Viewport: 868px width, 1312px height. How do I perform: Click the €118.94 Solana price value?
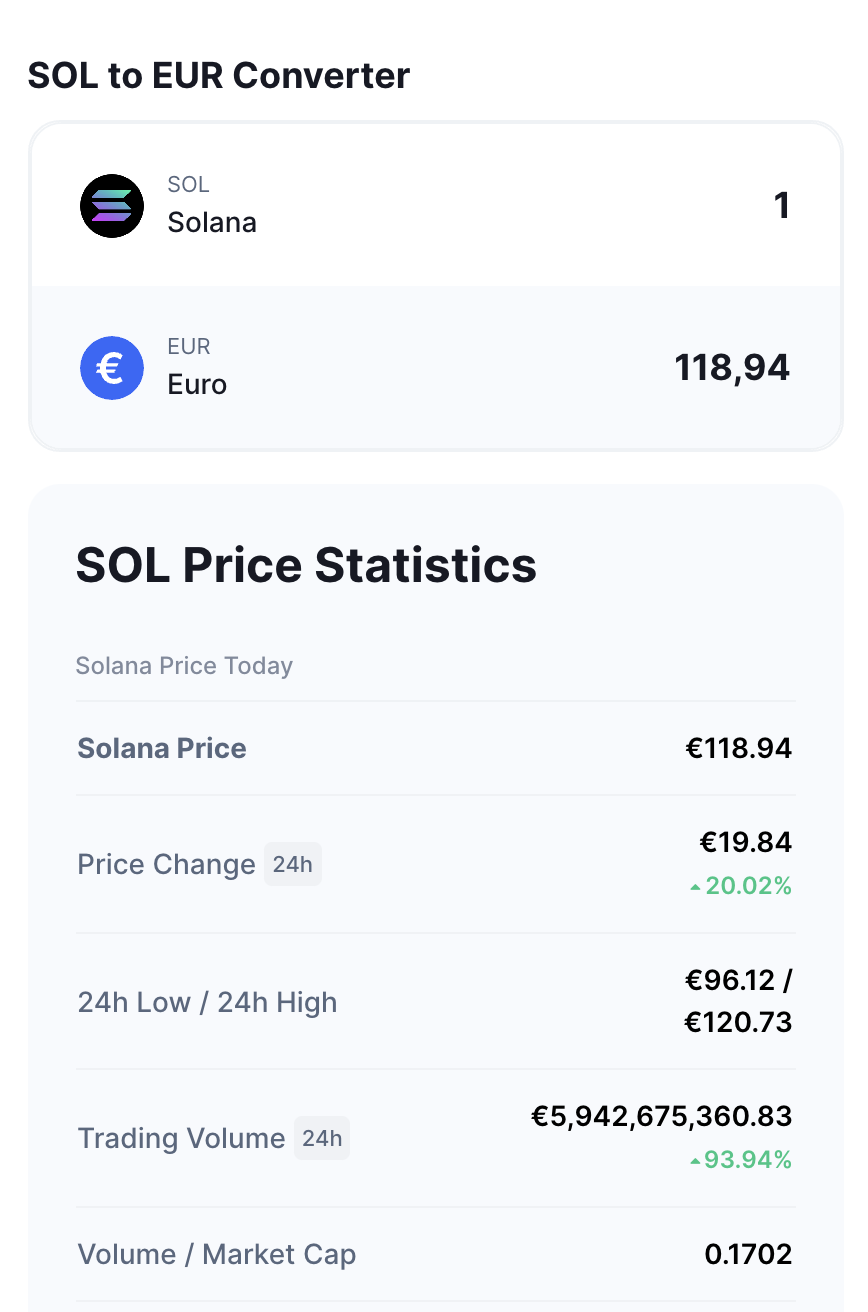point(738,748)
